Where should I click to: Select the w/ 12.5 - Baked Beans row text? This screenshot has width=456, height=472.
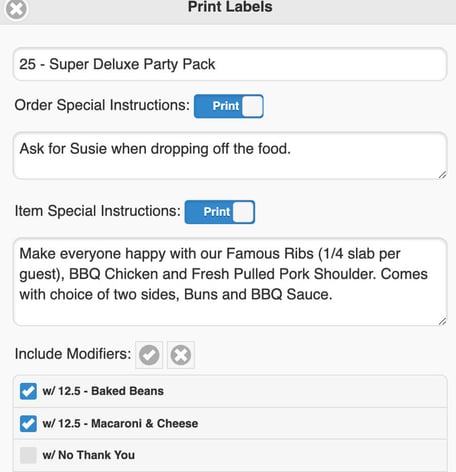(103, 391)
